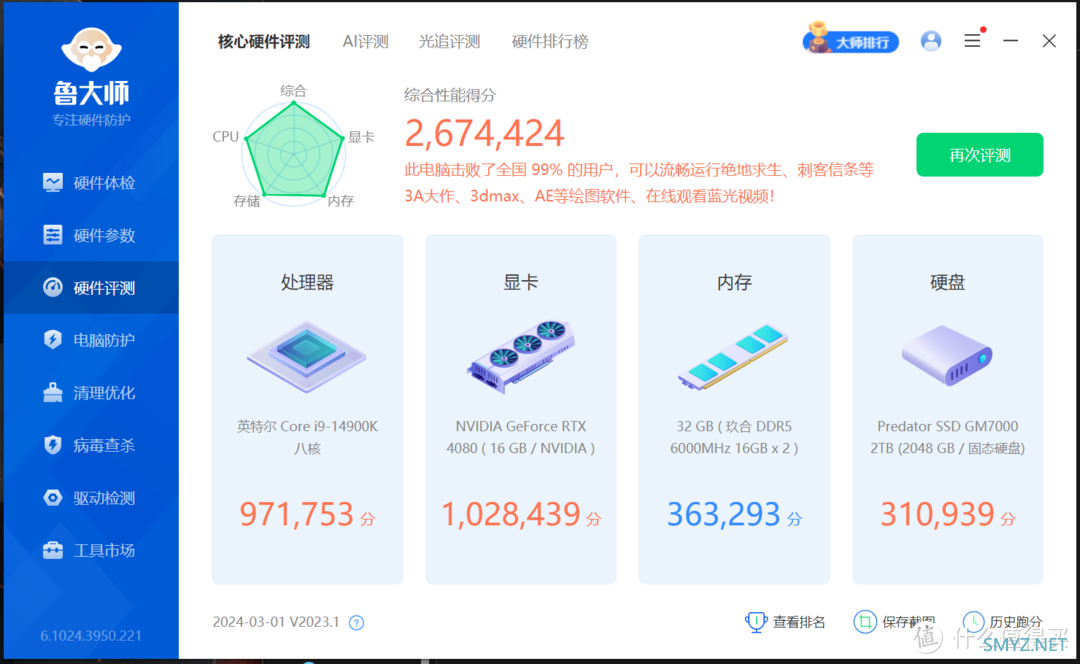1080x664 pixels.
Task: Switch to 光追评测 tab
Action: (x=449, y=41)
